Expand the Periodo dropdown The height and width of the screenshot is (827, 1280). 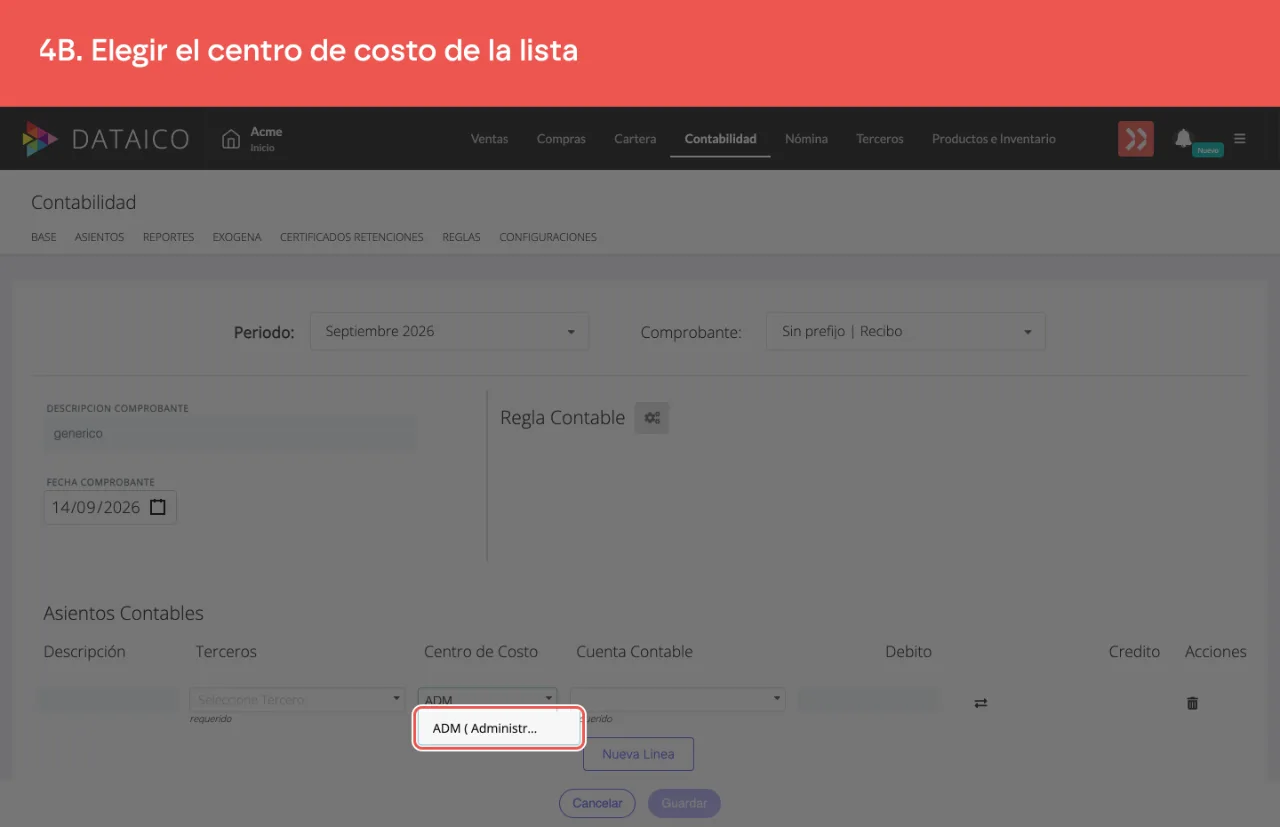coord(449,331)
